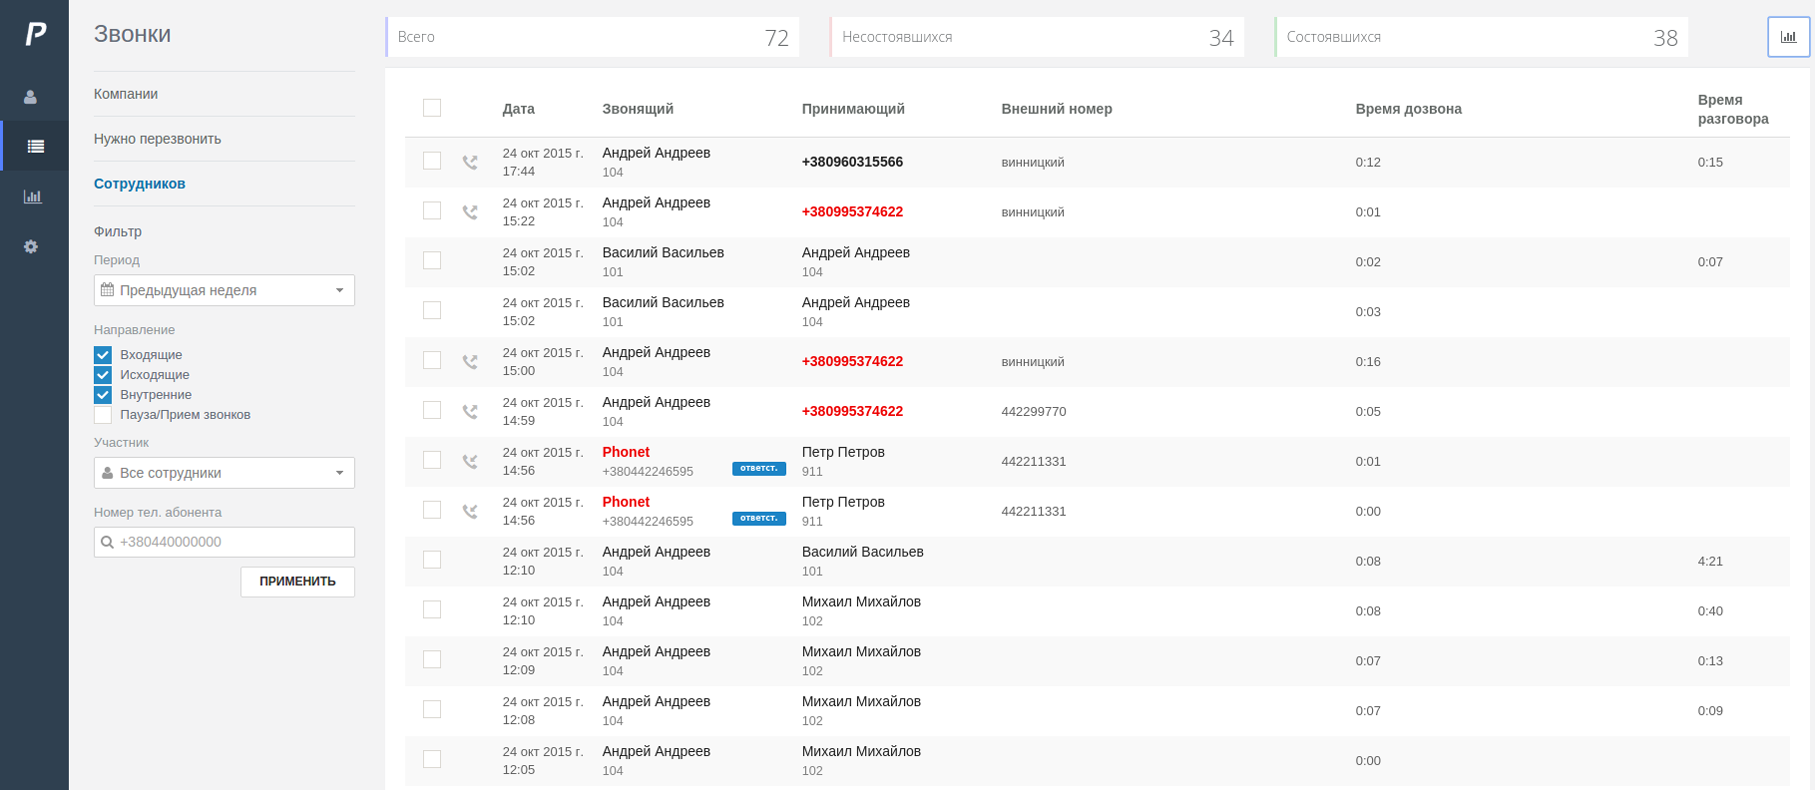Viewport: 1815px width, 790px height.
Task: Click the Всего 72 summary card
Action: [593, 37]
